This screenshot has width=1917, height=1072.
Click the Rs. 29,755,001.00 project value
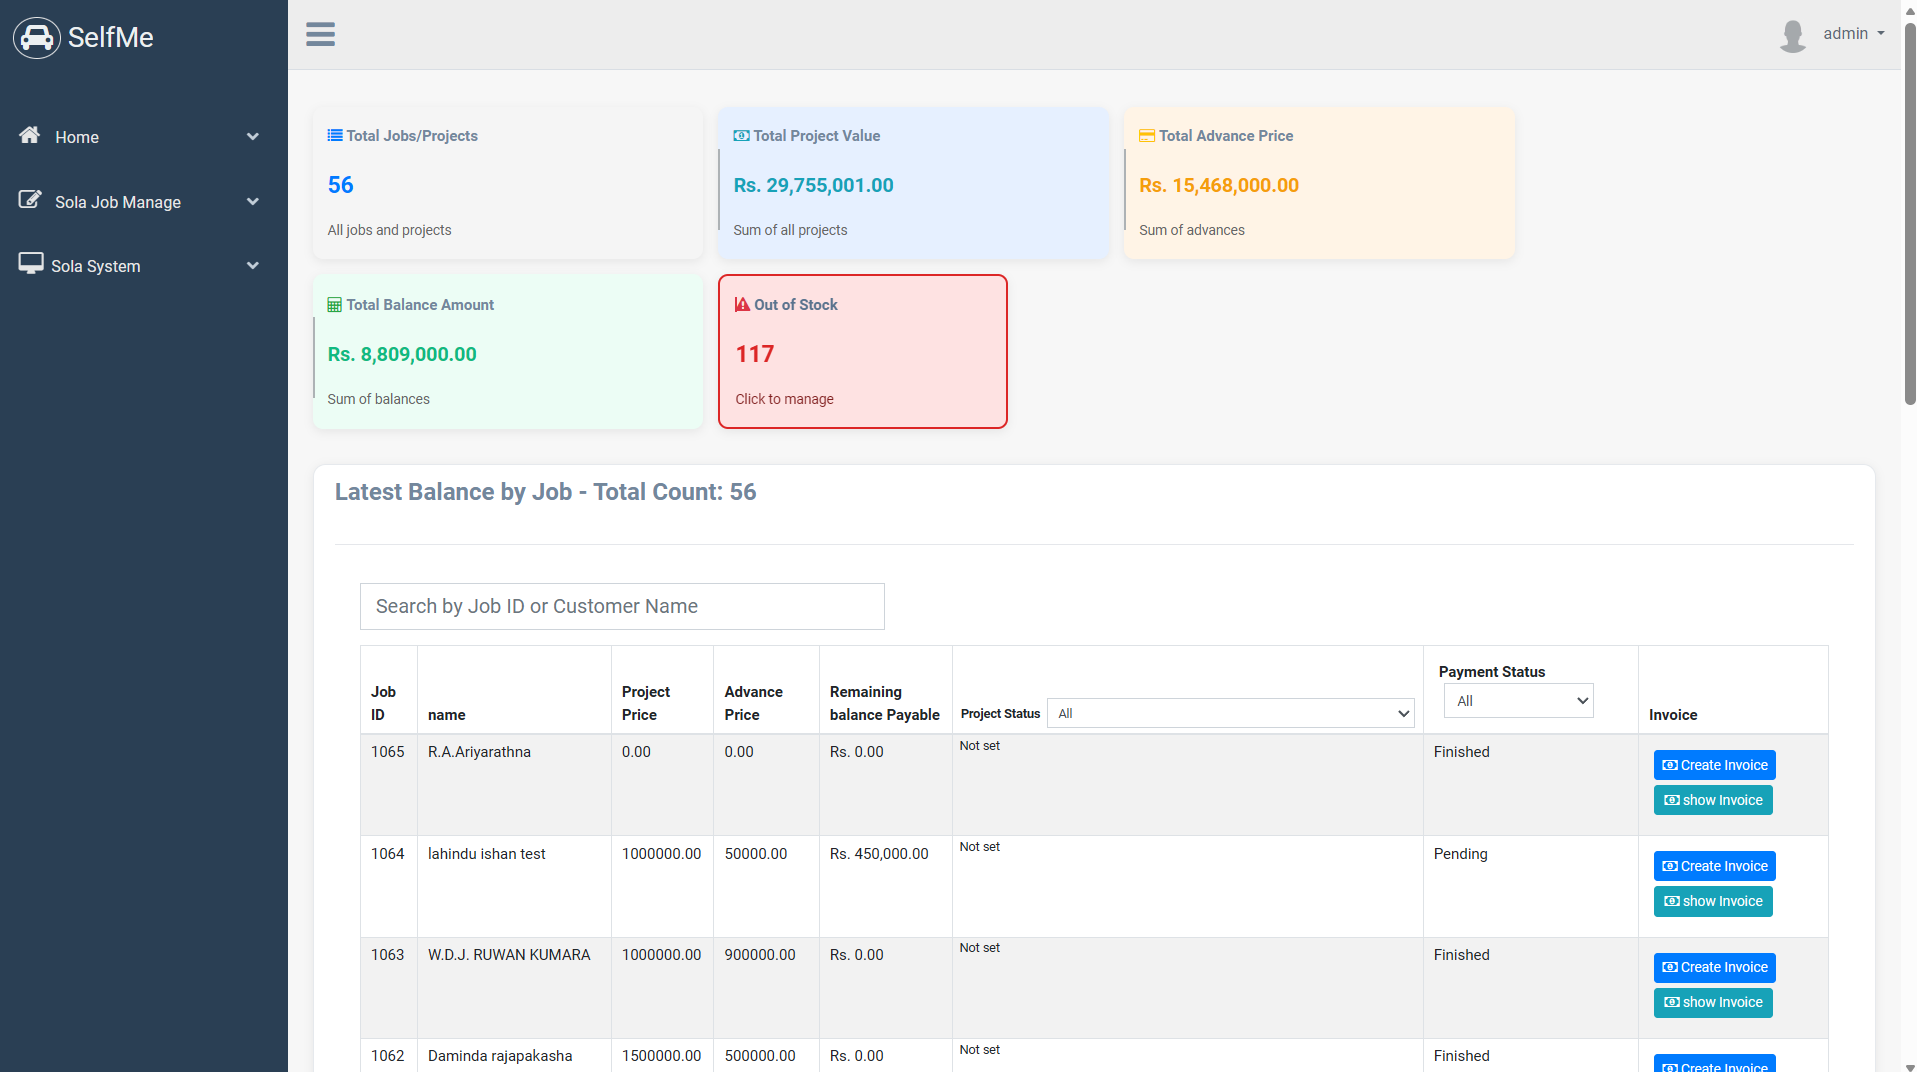(x=813, y=185)
